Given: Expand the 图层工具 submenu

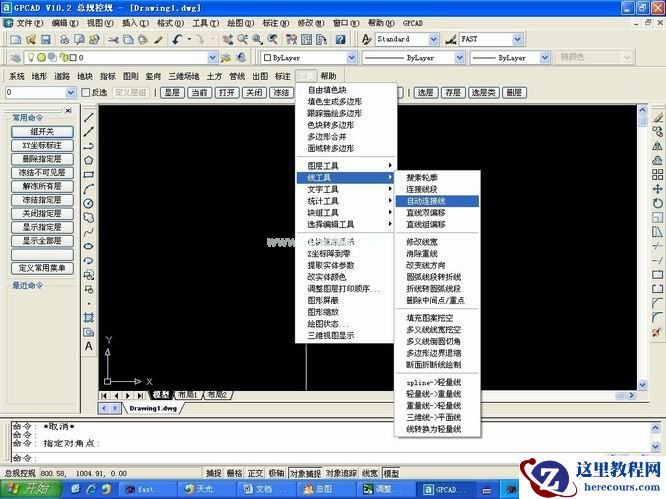Looking at the screenshot, I should pos(346,166).
